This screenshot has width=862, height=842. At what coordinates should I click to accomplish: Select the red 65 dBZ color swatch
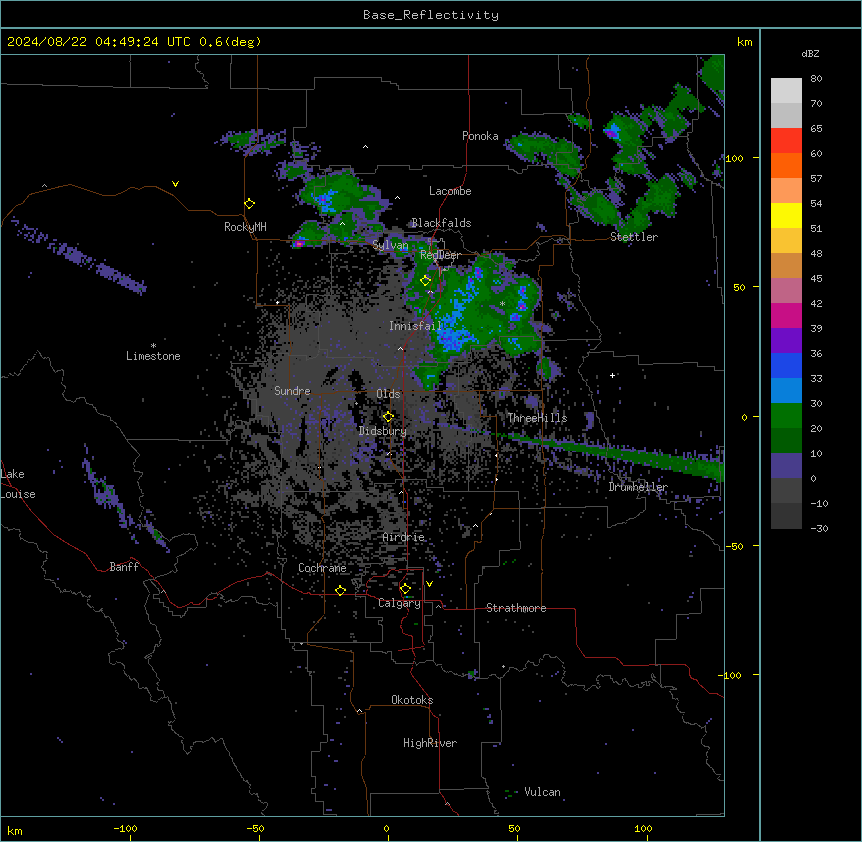786,141
